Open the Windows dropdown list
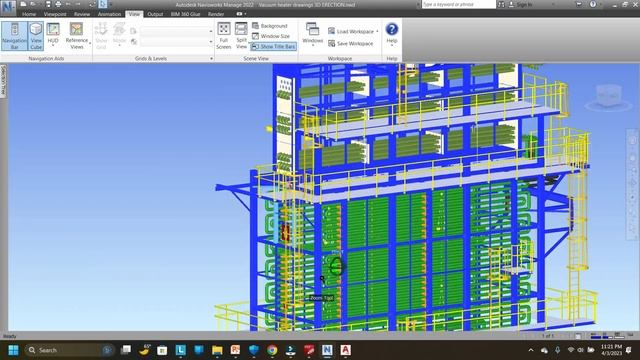This screenshot has height=360, width=640. point(313,34)
